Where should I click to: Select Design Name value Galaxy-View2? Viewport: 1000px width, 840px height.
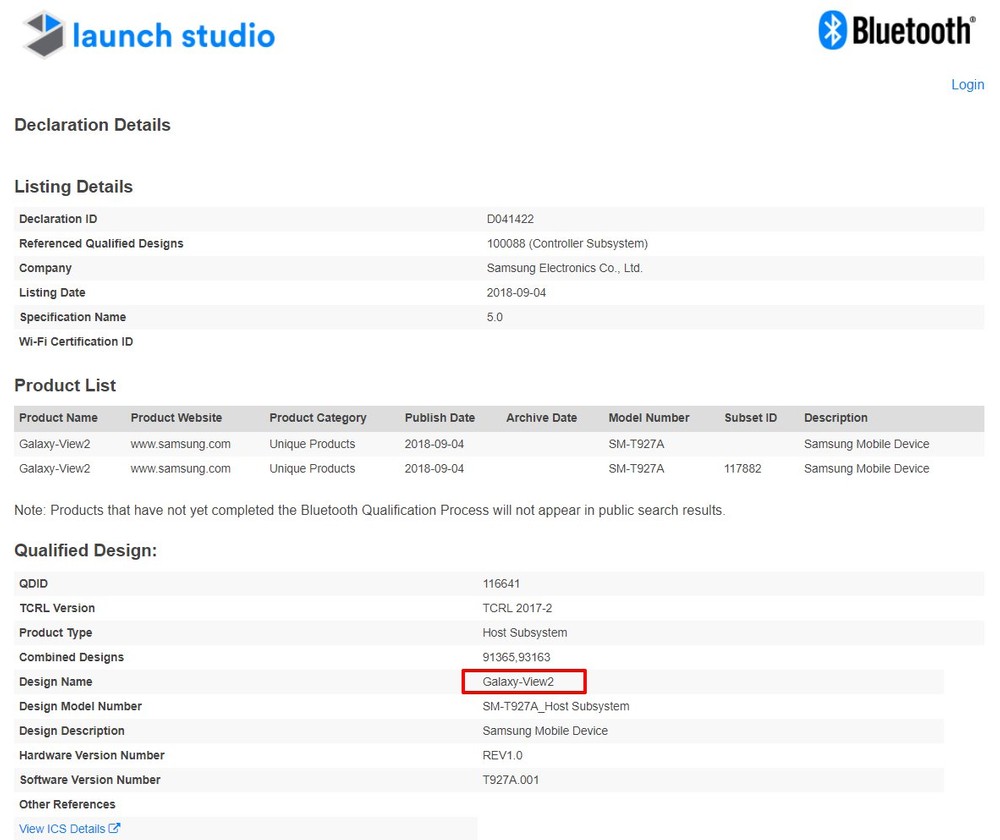[518, 682]
